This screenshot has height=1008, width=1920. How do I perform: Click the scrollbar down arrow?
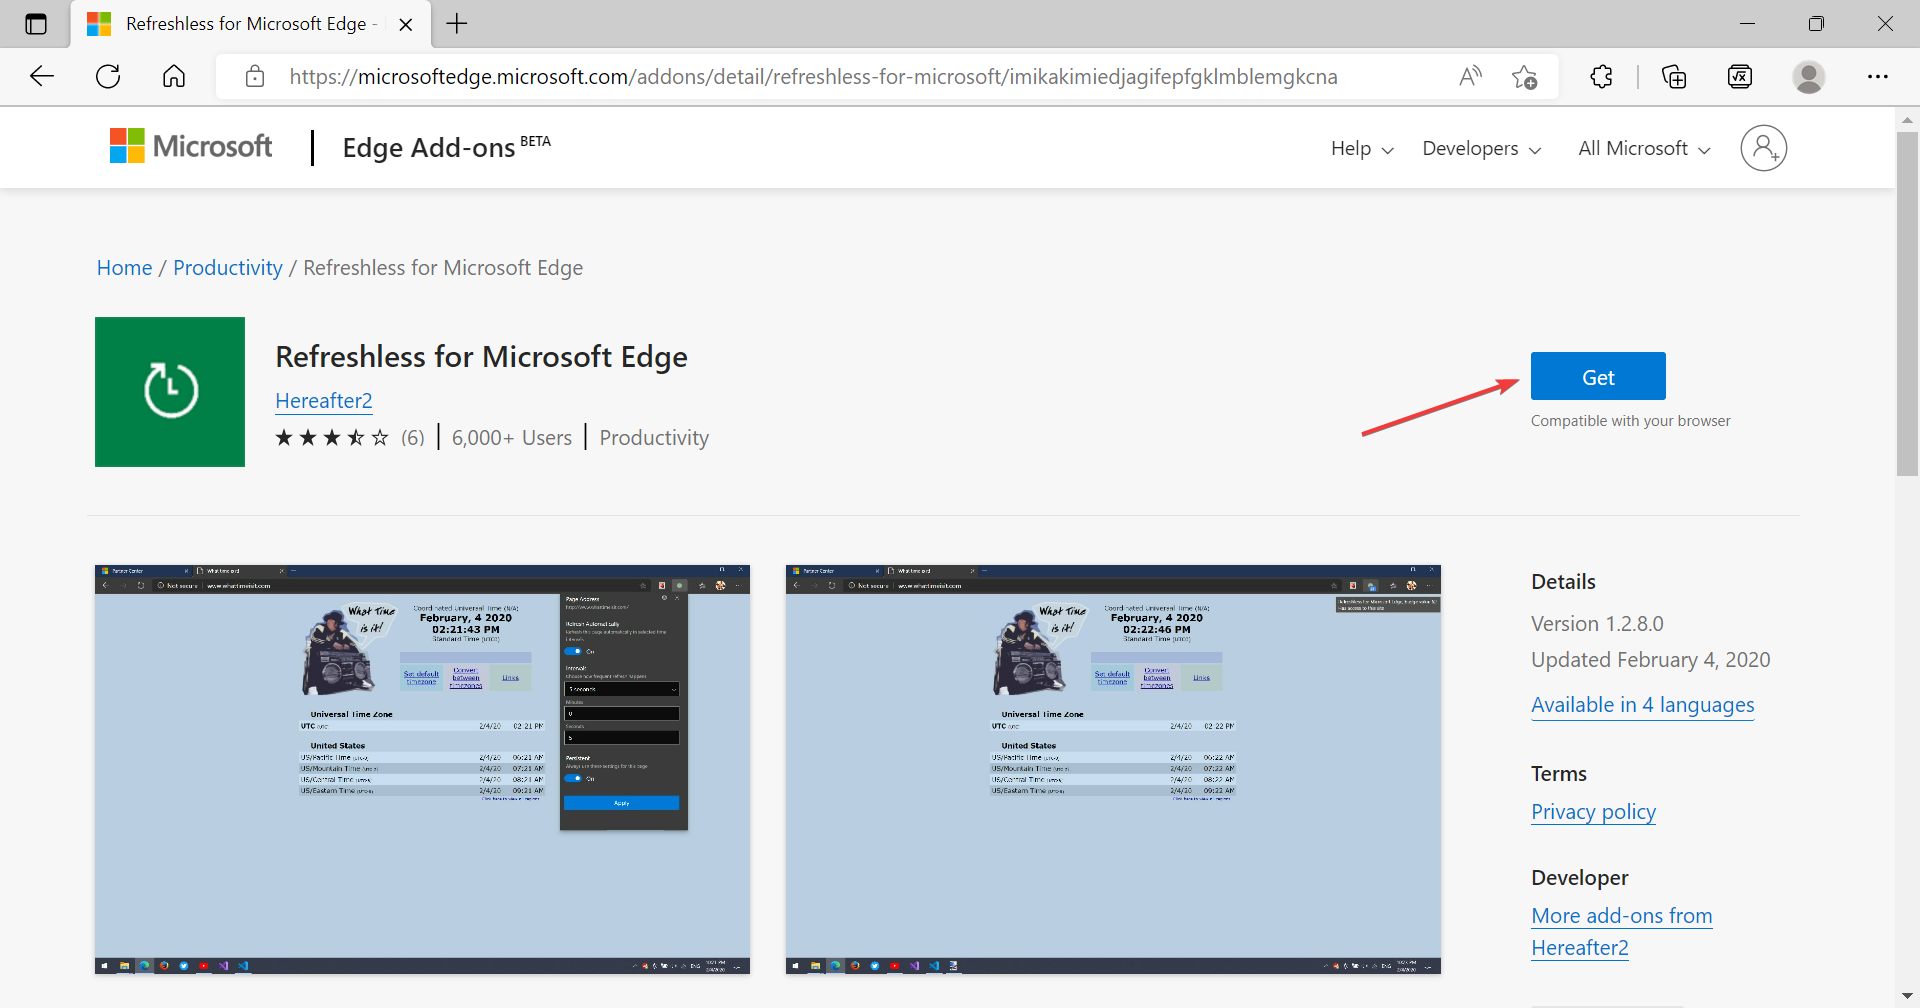(1907, 996)
